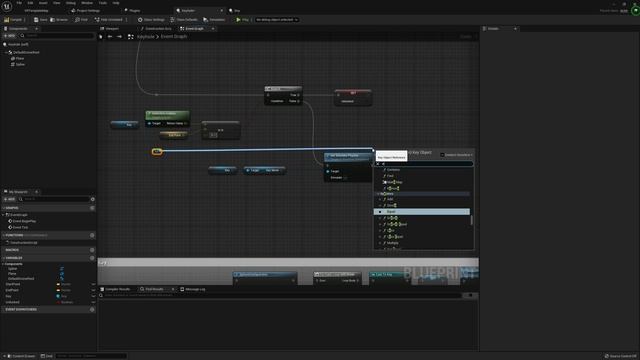Switch to the Project Settings tab
The width and height of the screenshot is (640, 360).
86,11
